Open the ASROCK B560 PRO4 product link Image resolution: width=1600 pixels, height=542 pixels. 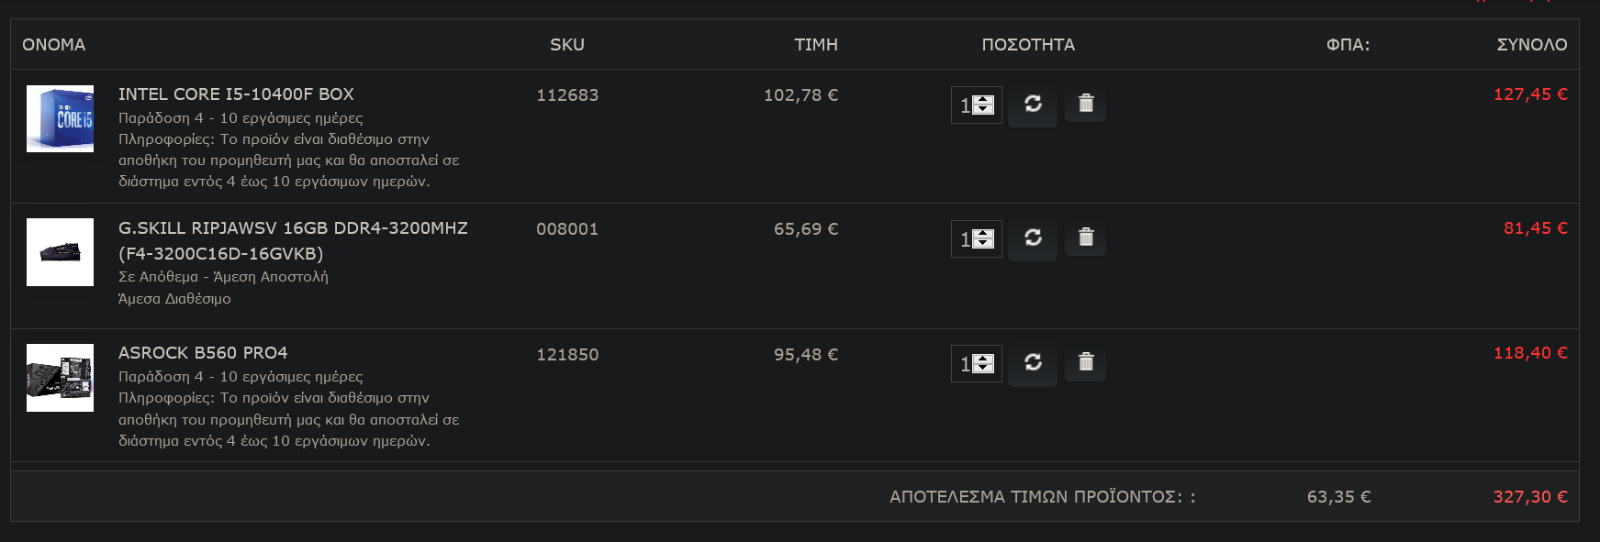click(203, 353)
